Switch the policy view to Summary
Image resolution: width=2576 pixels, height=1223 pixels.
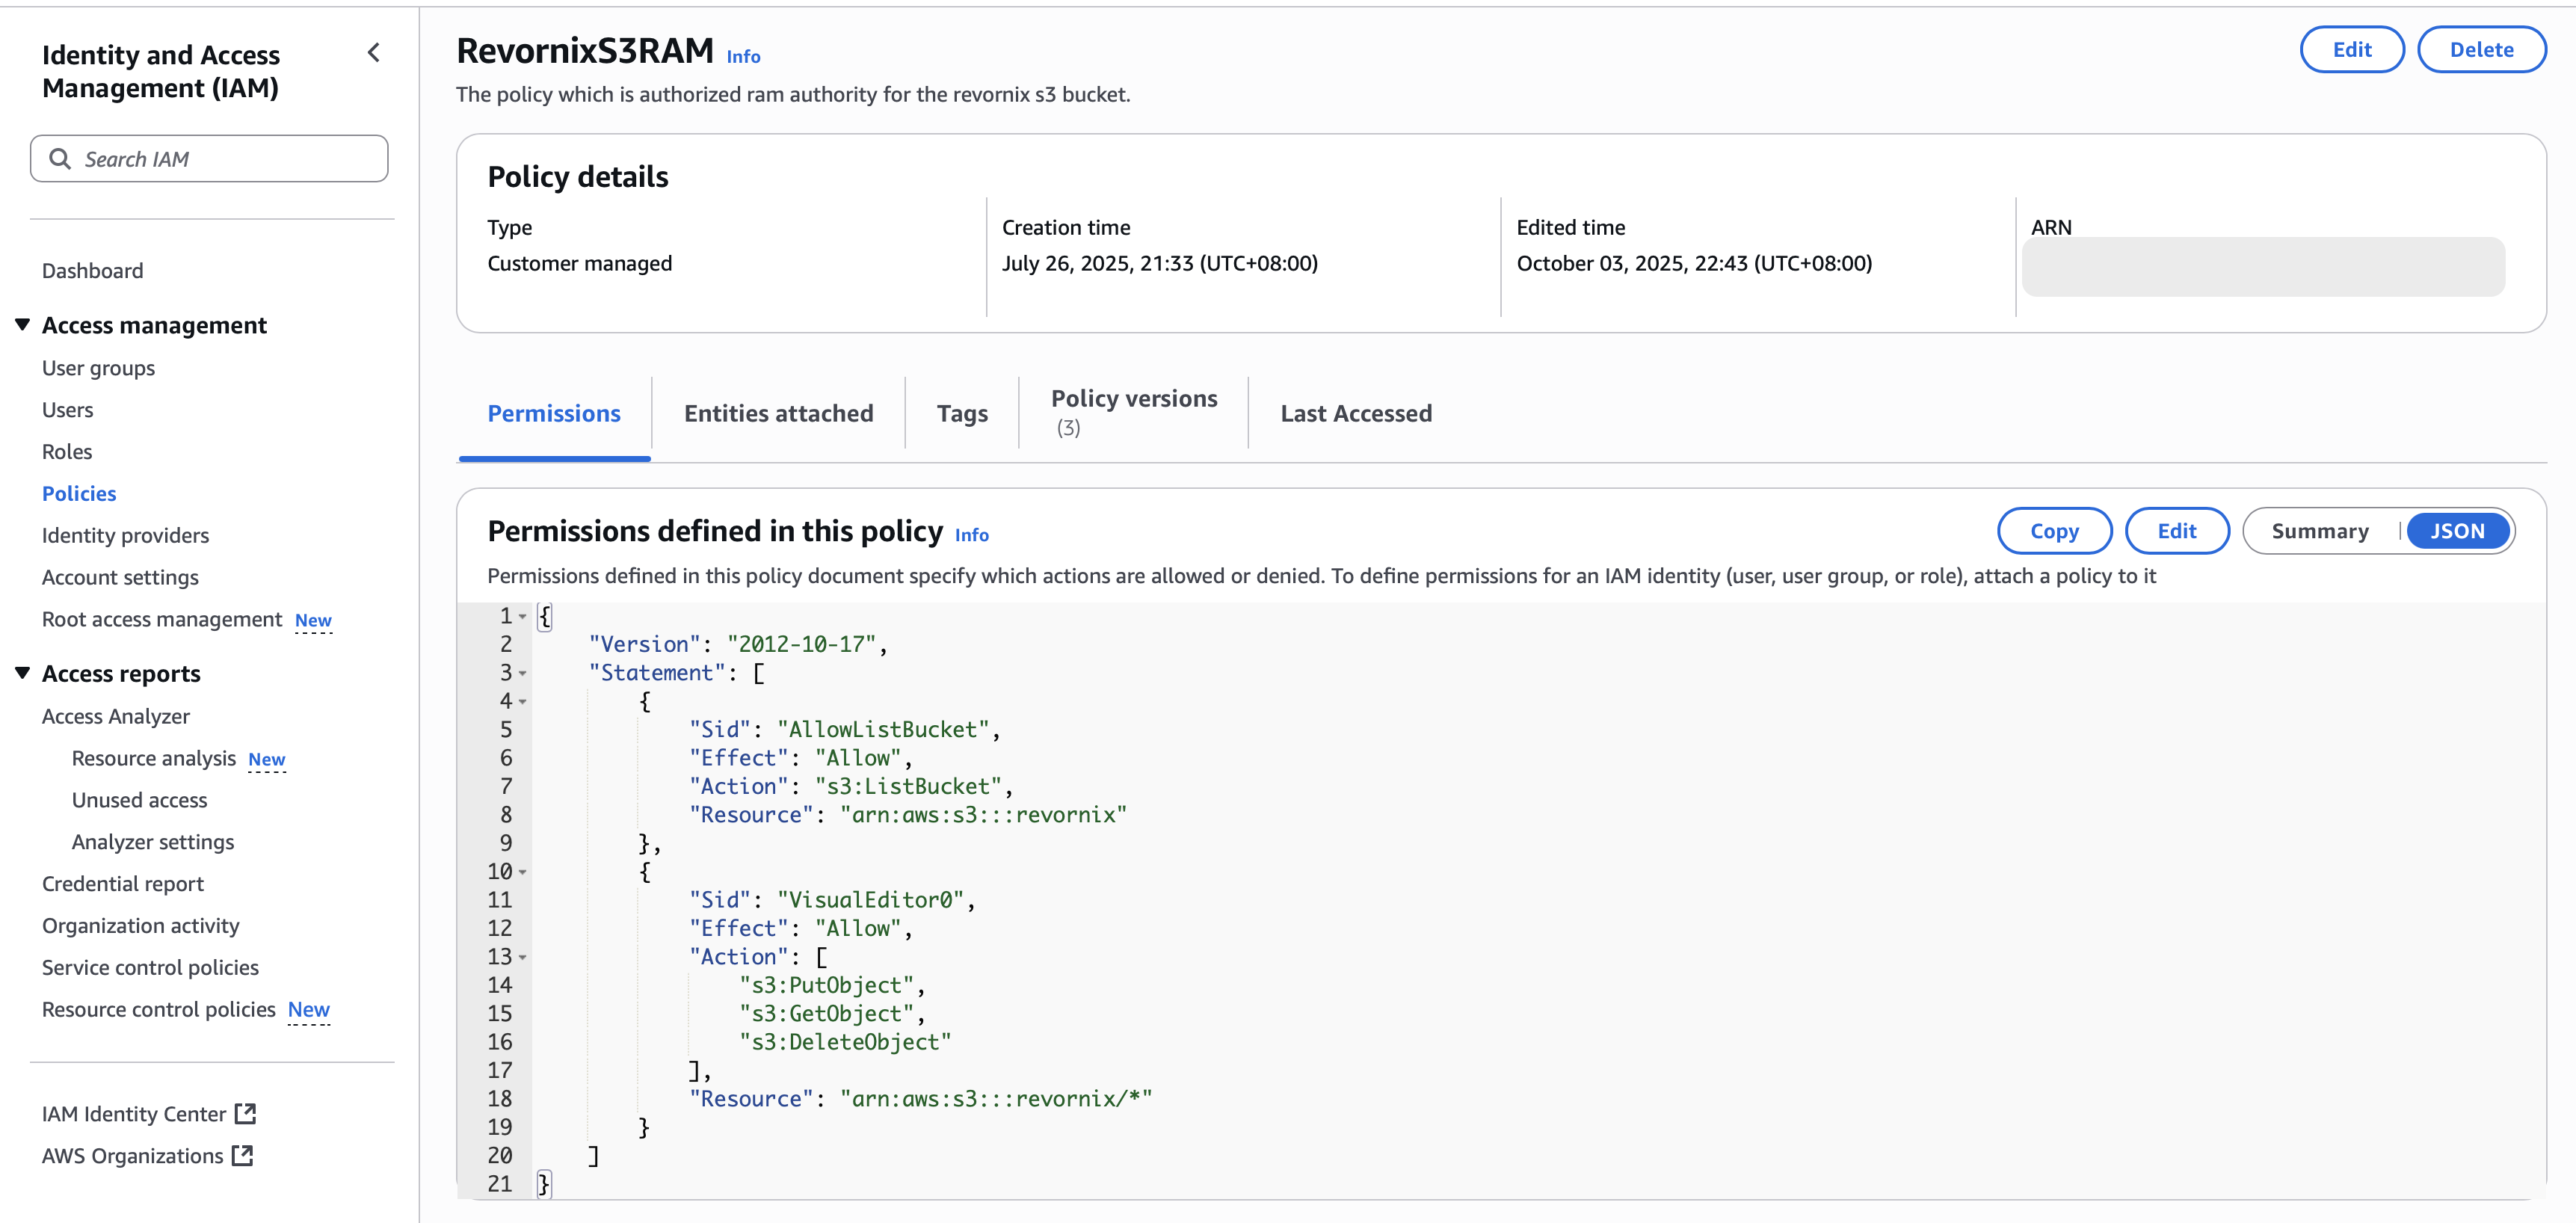(x=2319, y=531)
